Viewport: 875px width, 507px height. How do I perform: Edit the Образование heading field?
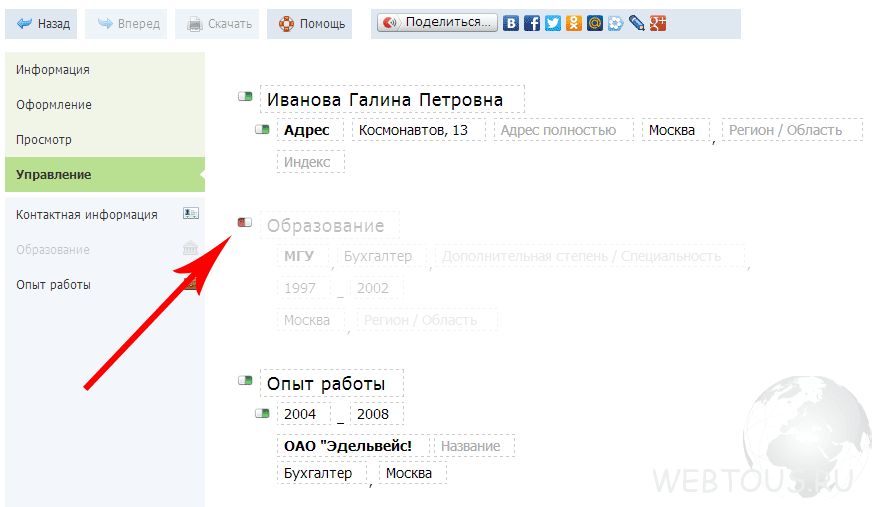(330, 226)
